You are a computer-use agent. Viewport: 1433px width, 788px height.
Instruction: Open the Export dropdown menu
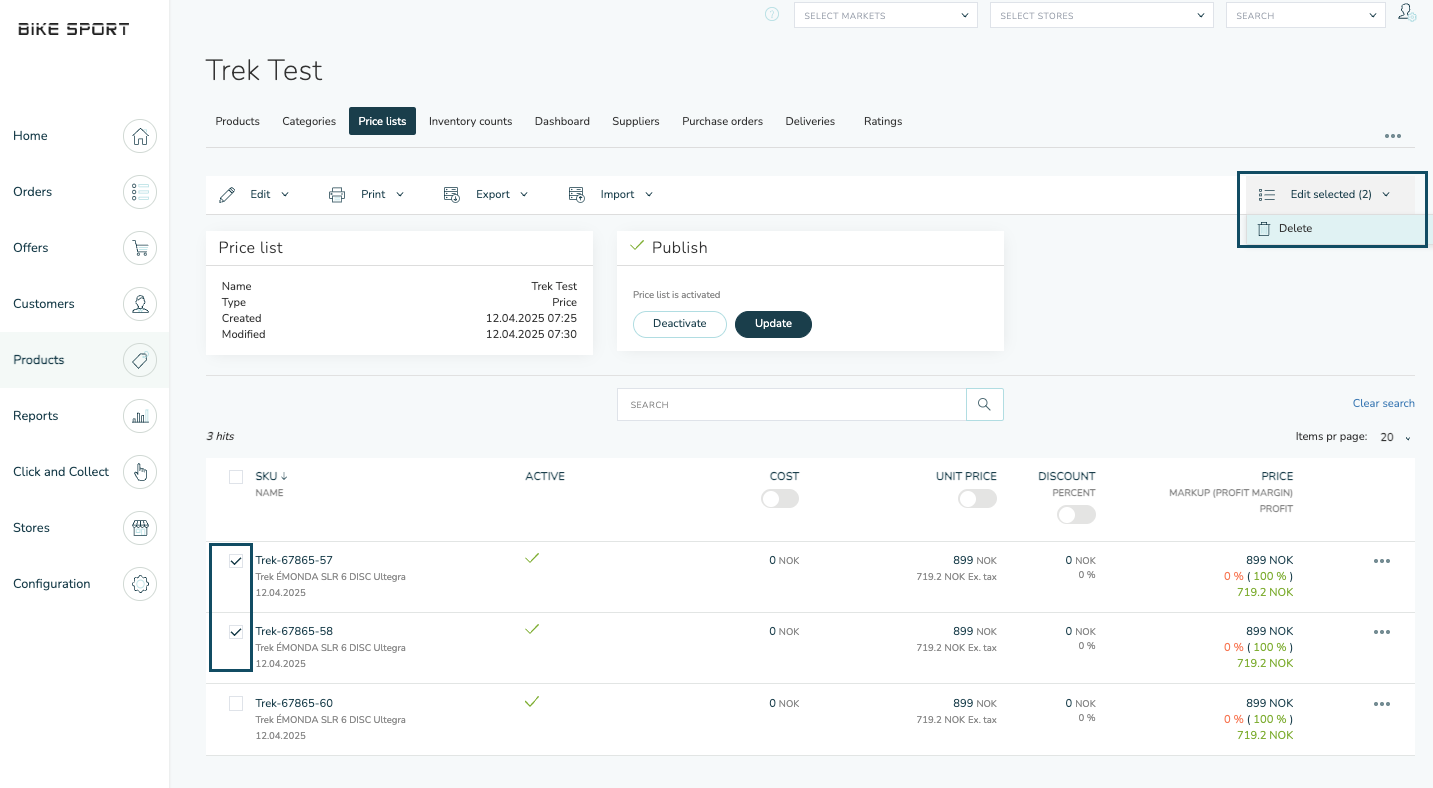pos(486,195)
